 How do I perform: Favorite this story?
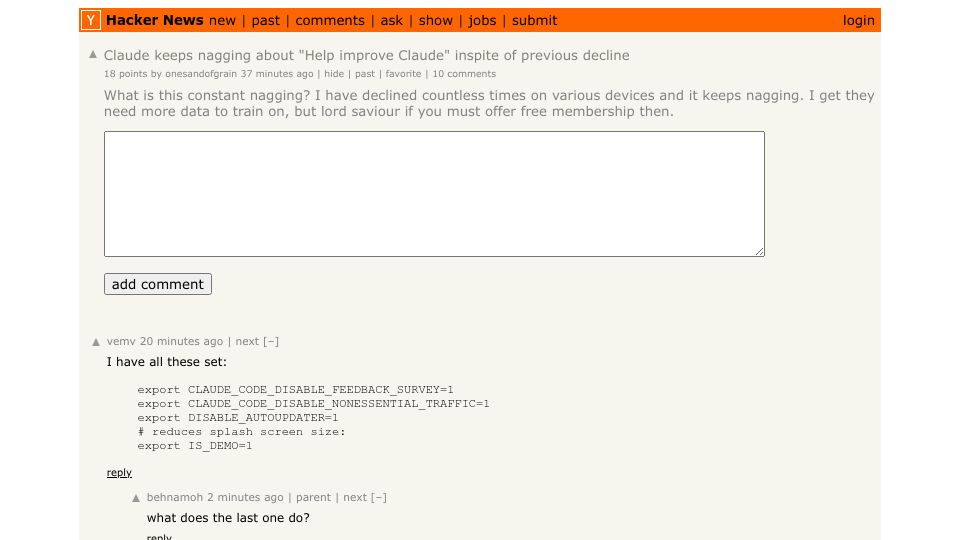pyautogui.click(x=403, y=74)
